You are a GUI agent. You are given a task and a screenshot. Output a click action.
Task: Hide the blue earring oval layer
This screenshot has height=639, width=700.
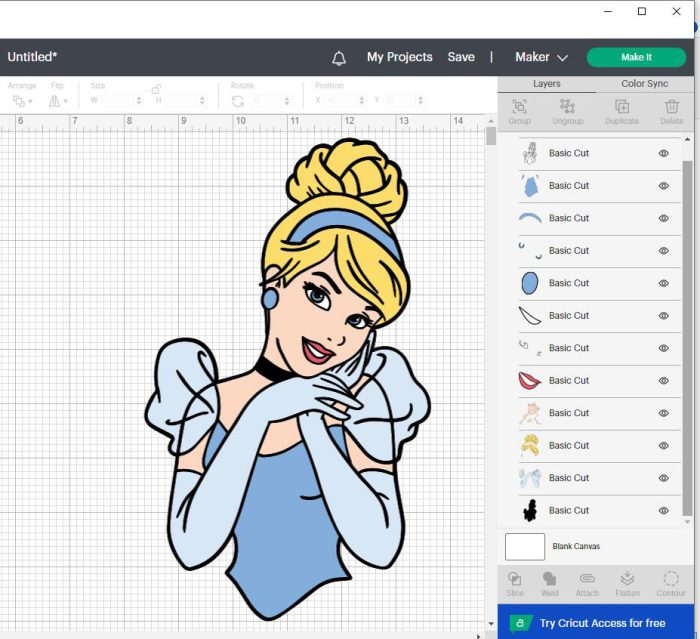point(664,283)
